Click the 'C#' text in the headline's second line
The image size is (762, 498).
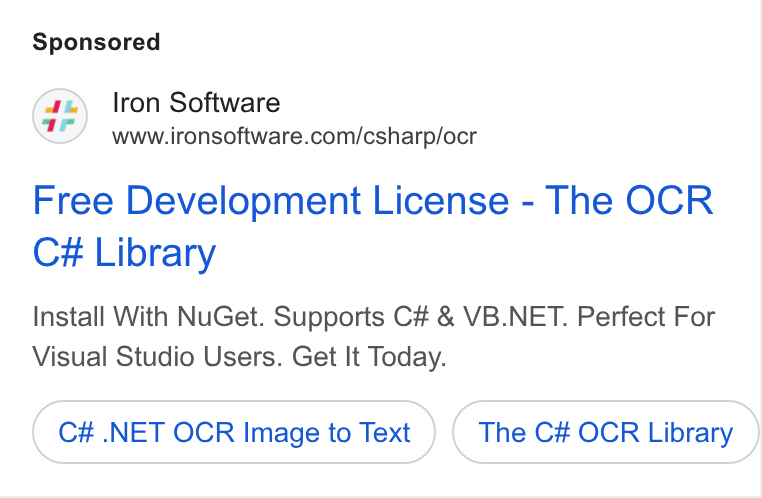[58, 253]
